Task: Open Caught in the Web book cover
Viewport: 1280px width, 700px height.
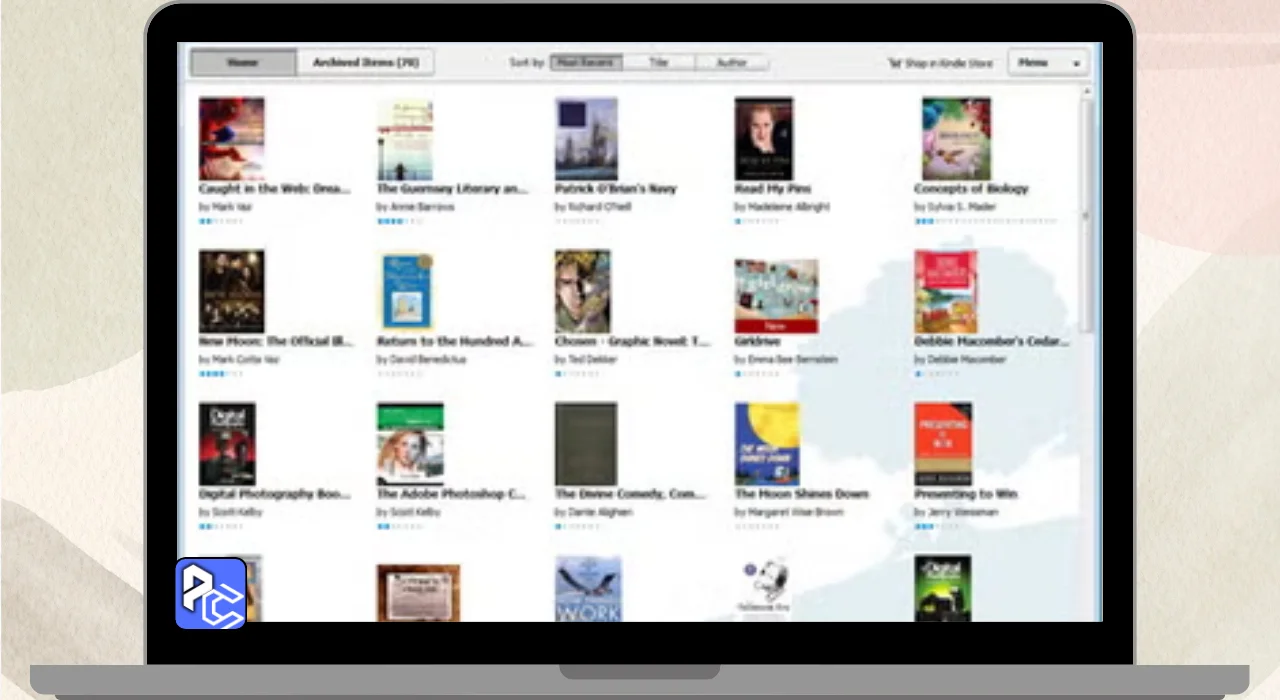Action: [231, 138]
